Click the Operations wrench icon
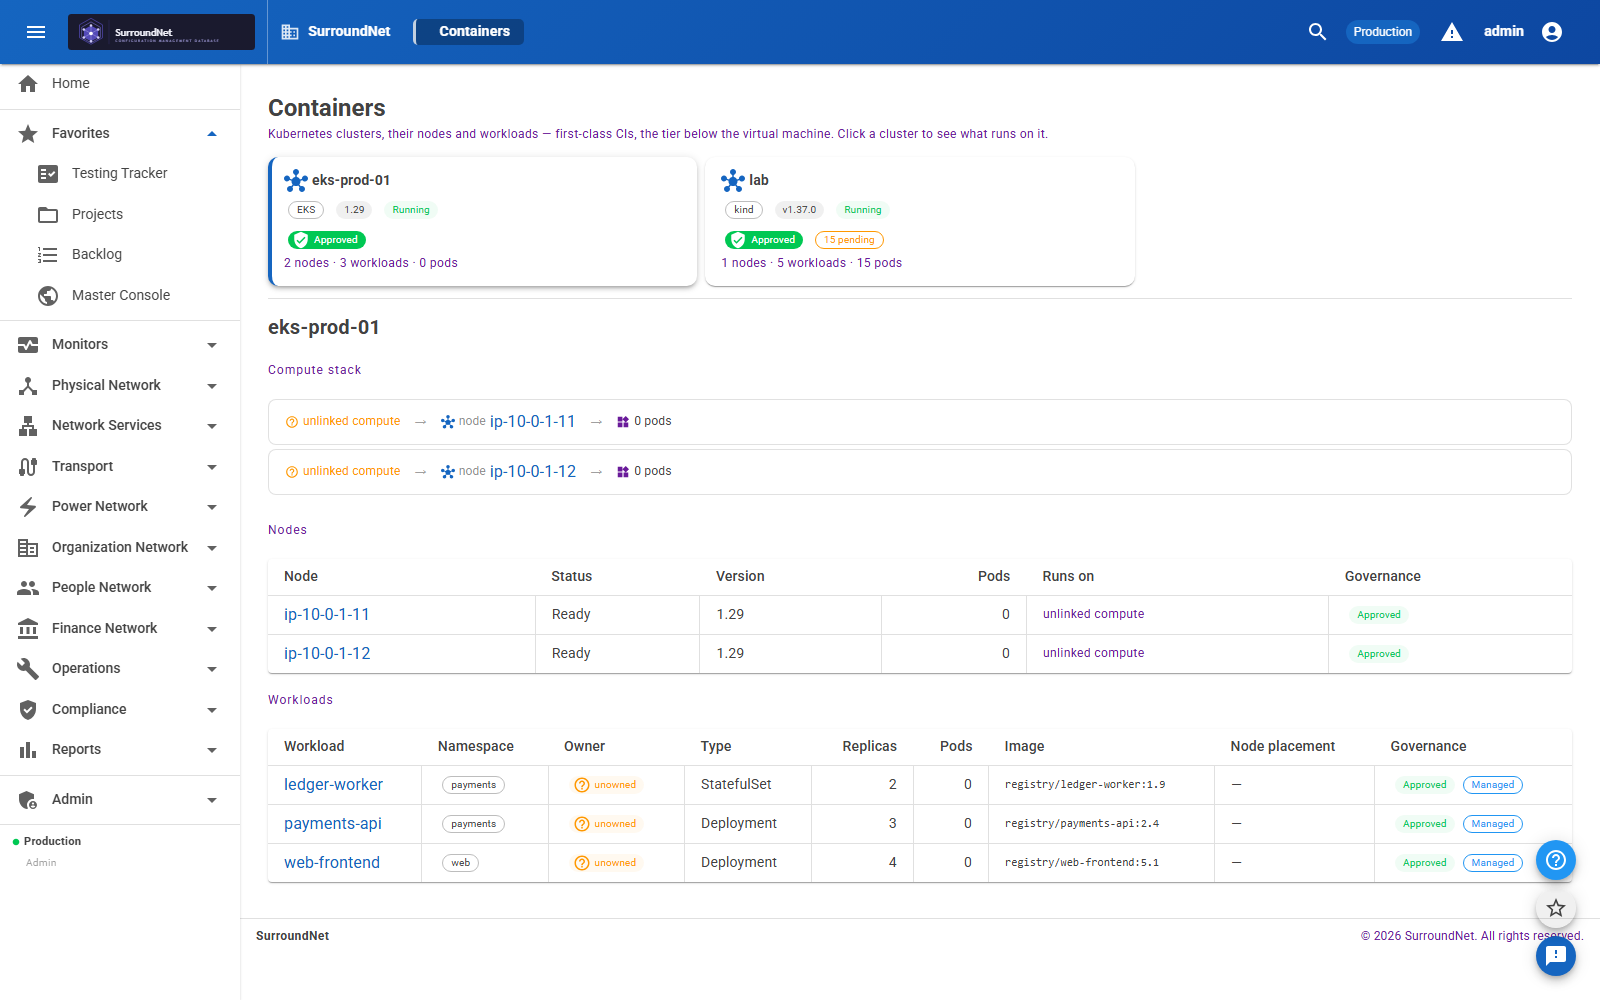Viewport: 1600px width, 1000px height. (x=28, y=669)
